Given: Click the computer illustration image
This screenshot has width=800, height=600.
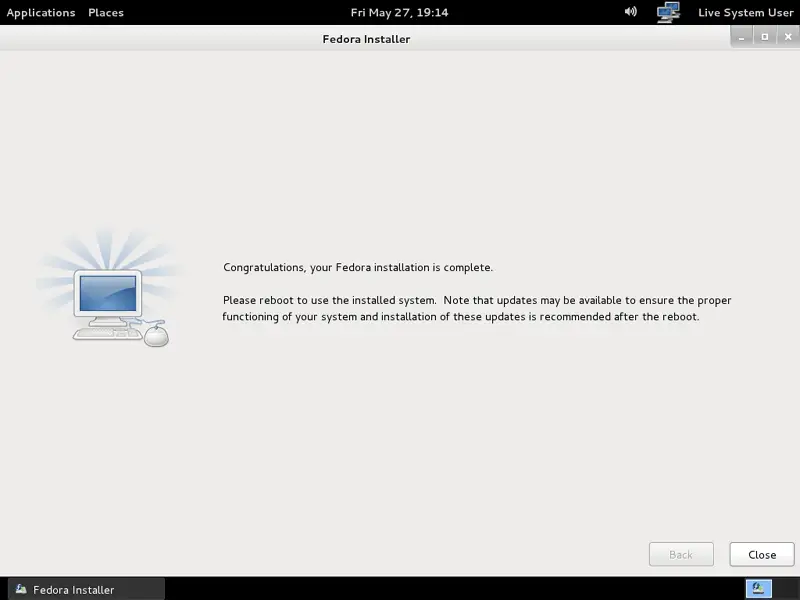Looking at the screenshot, I should (x=108, y=289).
